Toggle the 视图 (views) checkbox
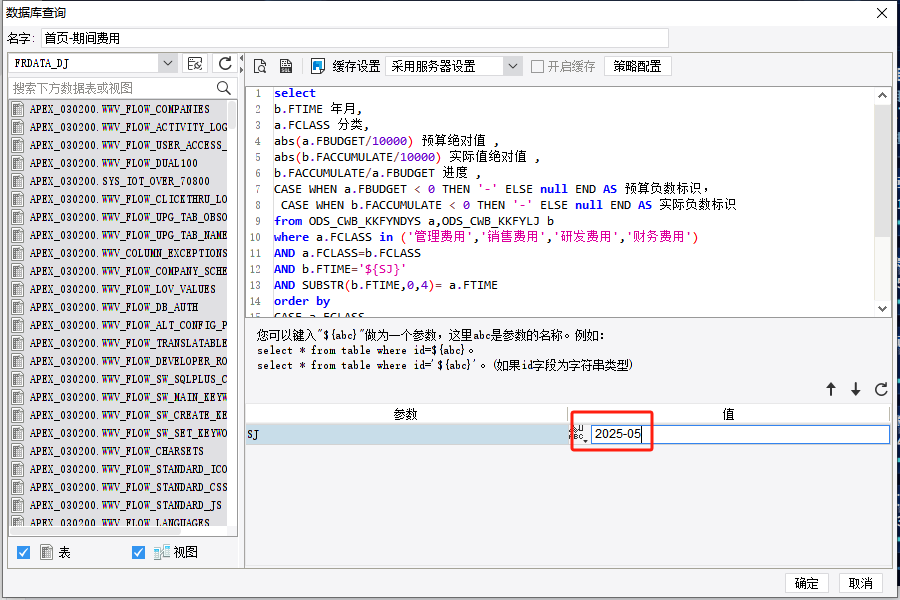Image resolution: width=900 pixels, height=600 pixels. tap(138, 552)
